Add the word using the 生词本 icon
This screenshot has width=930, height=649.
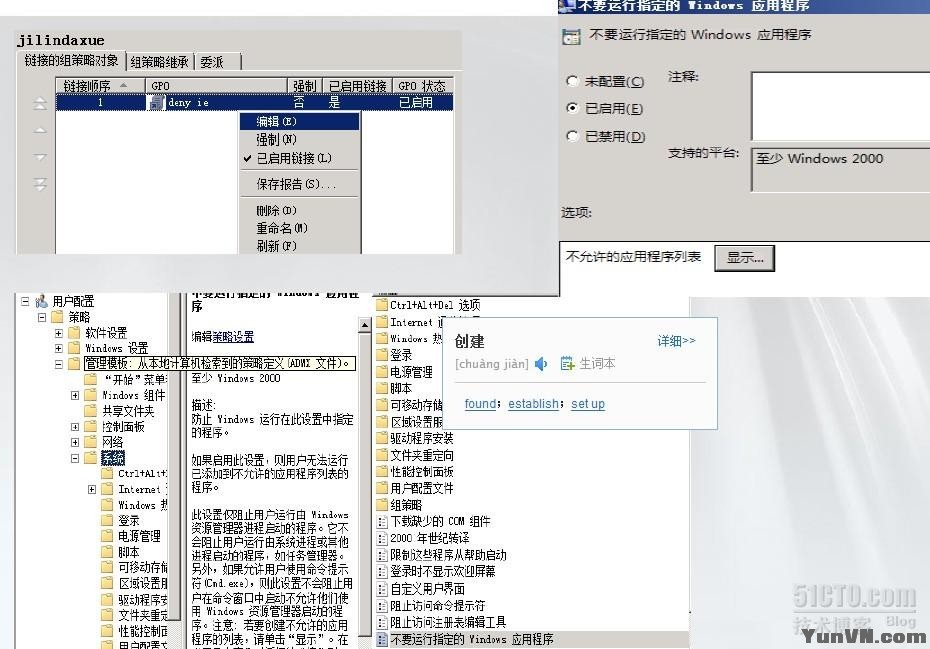click(567, 364)
